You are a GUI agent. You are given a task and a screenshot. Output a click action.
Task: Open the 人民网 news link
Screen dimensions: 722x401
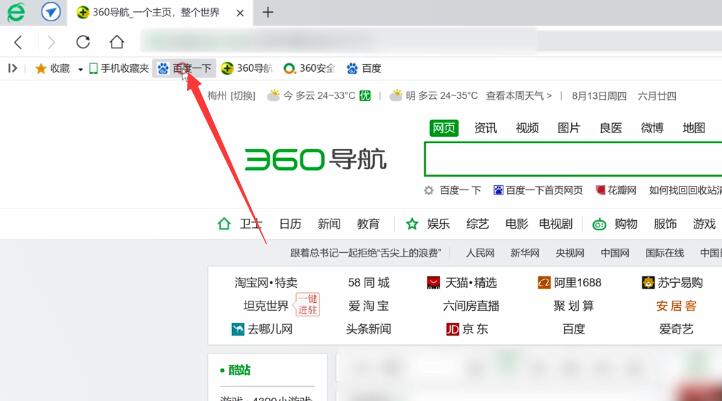click(x=480, y=253)
